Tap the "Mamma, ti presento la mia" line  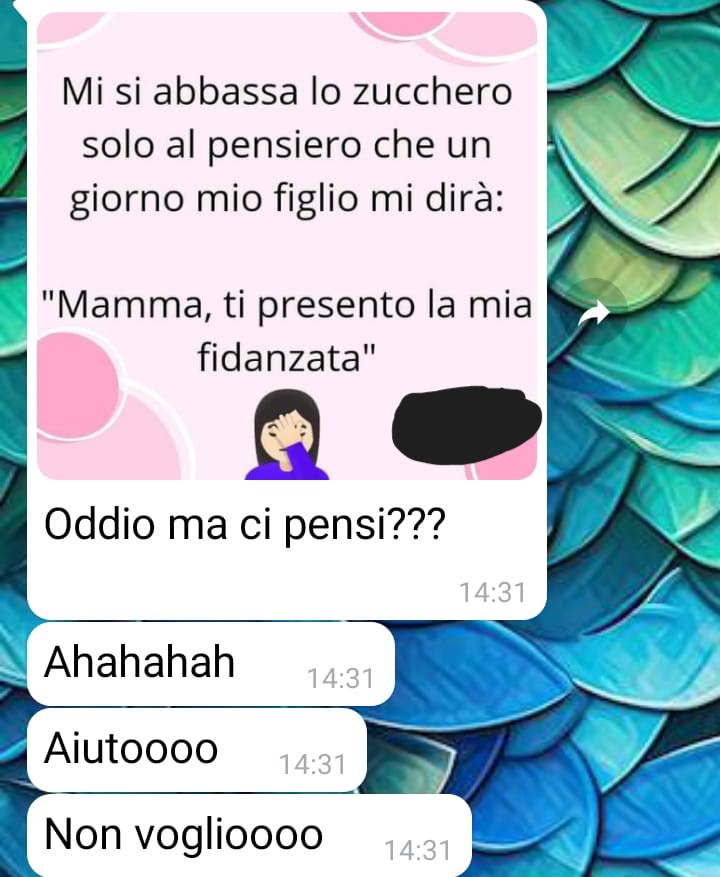click(x=287, y=305)
